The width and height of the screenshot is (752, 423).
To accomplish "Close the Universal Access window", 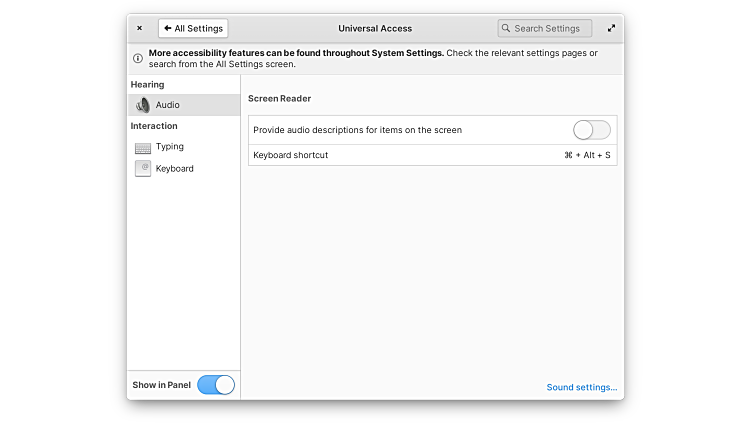I will [139, 29].
